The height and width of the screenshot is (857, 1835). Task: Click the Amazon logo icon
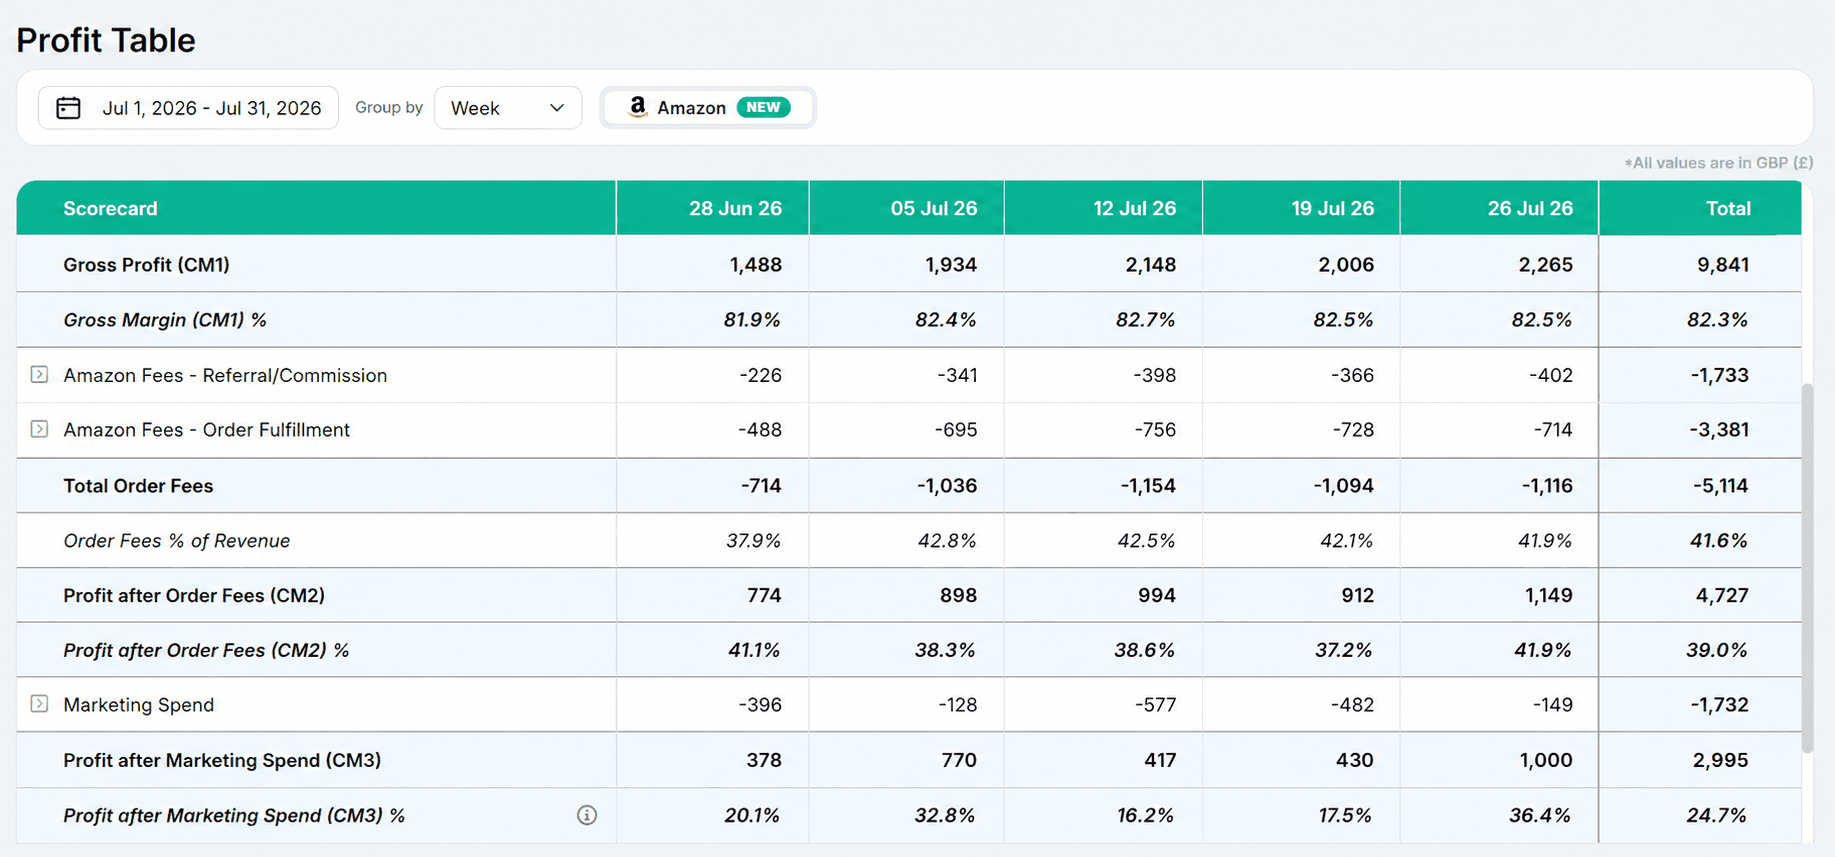tap(637, 107)
